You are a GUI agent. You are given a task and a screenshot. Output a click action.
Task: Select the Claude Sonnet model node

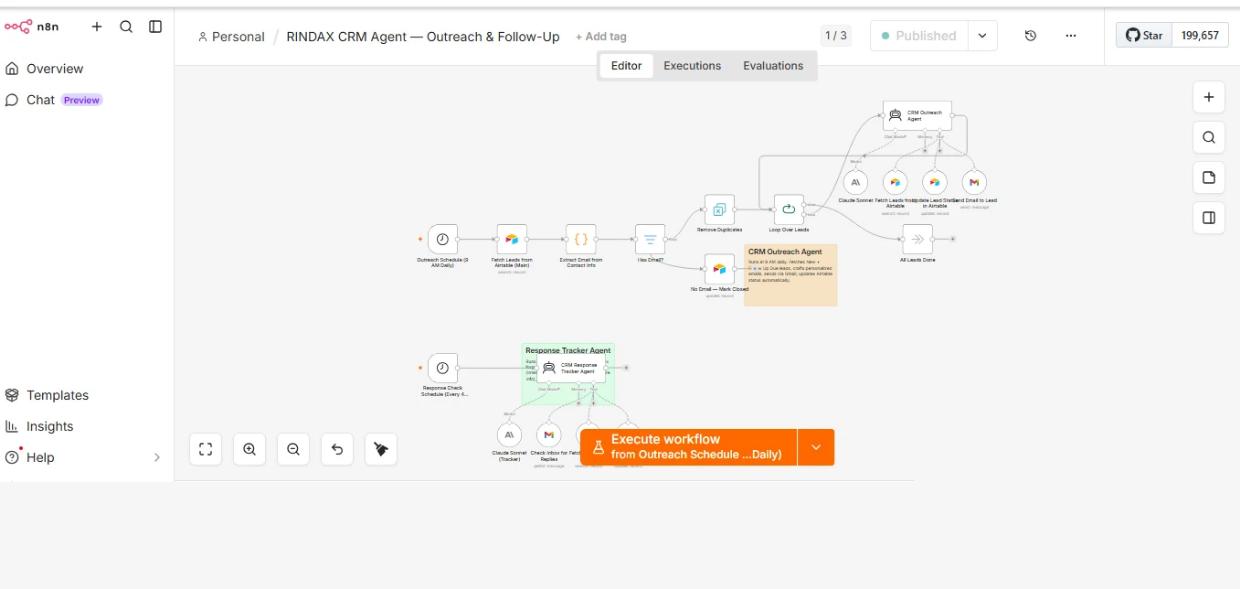point(856,182)
